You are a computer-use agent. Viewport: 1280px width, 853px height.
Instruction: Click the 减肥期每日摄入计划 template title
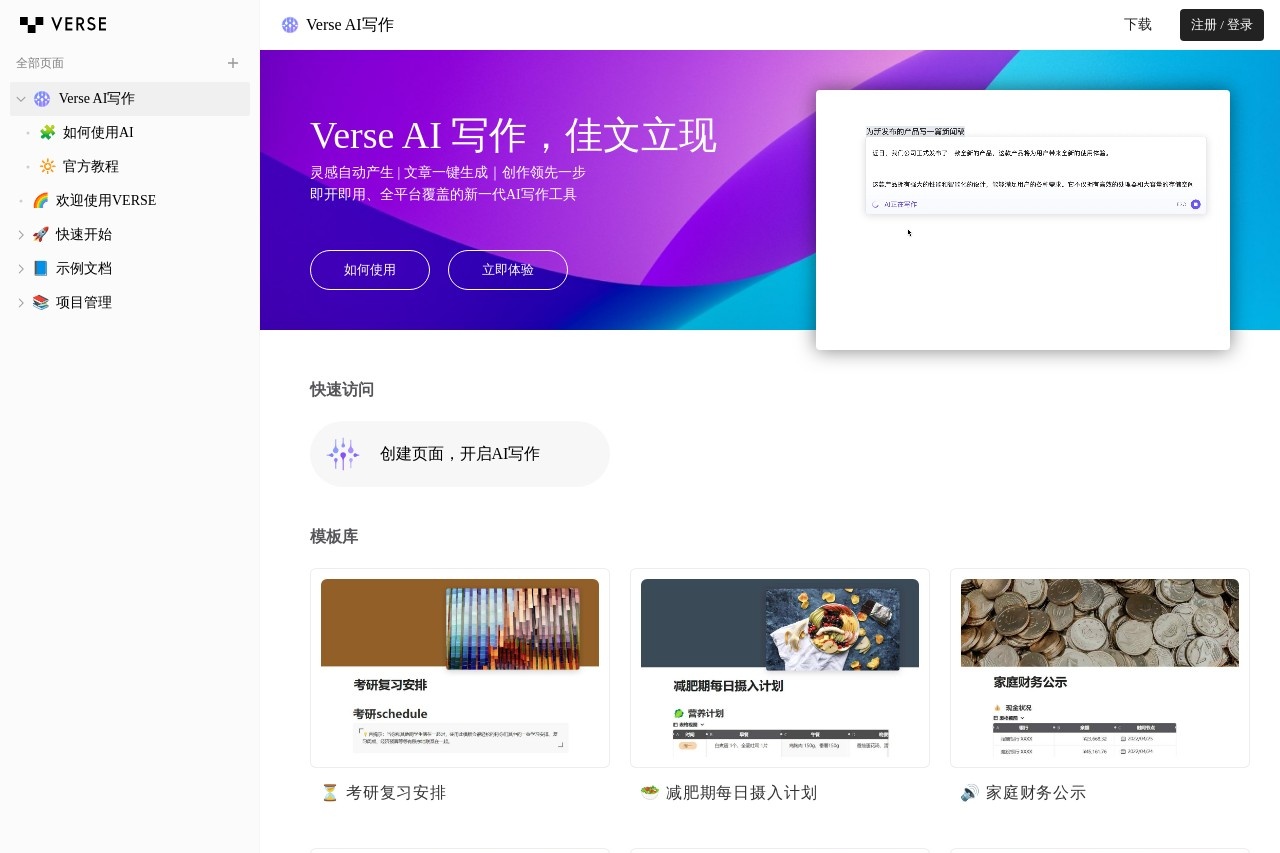click(x=741, y=793)
